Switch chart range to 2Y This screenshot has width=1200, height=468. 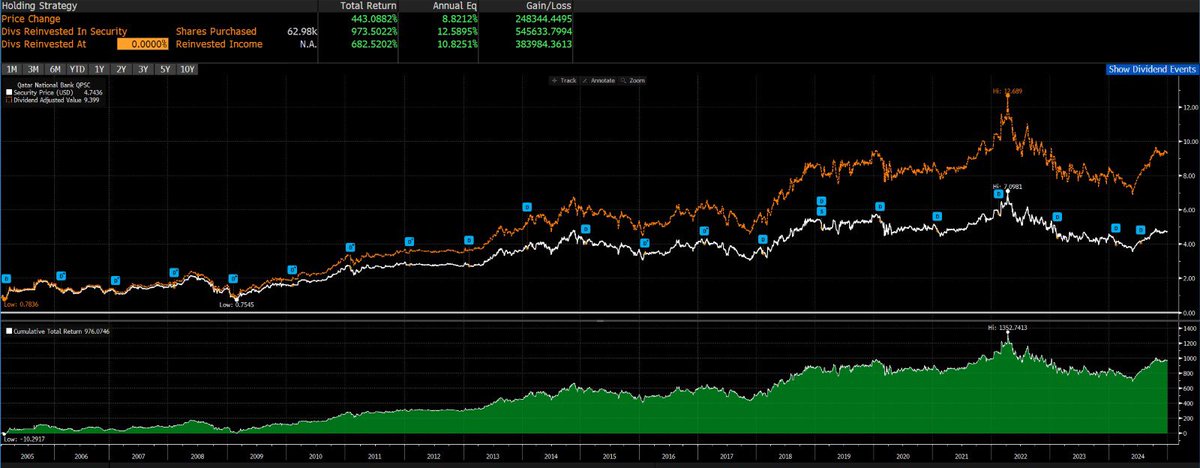[x=121, y=69]
